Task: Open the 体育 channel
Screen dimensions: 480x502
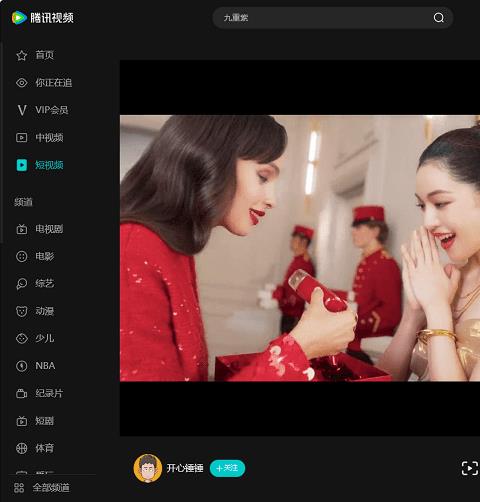Action: [x=45, y=448]
